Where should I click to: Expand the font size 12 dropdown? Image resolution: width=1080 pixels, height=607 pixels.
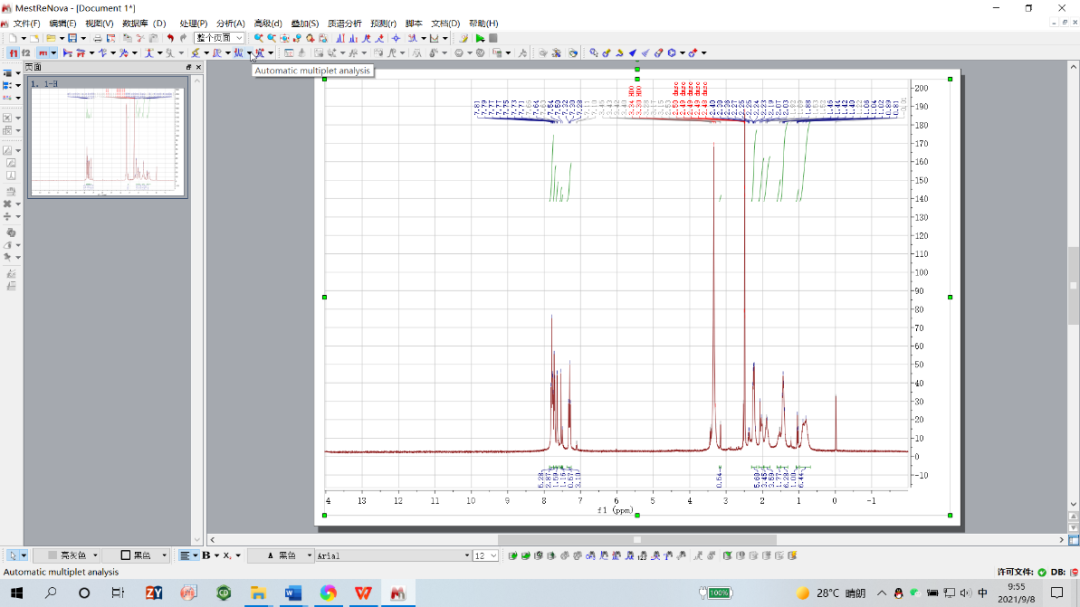493,555
